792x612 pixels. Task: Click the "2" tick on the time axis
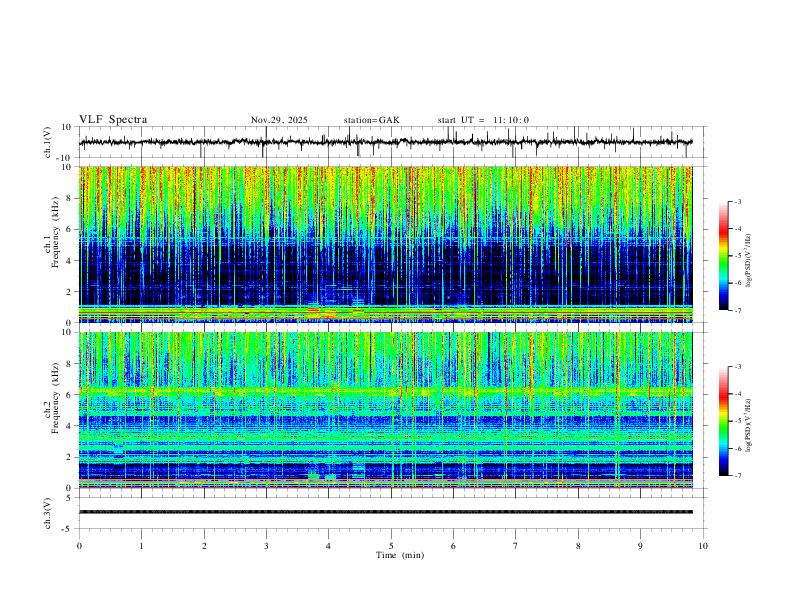tap(204, 546)
